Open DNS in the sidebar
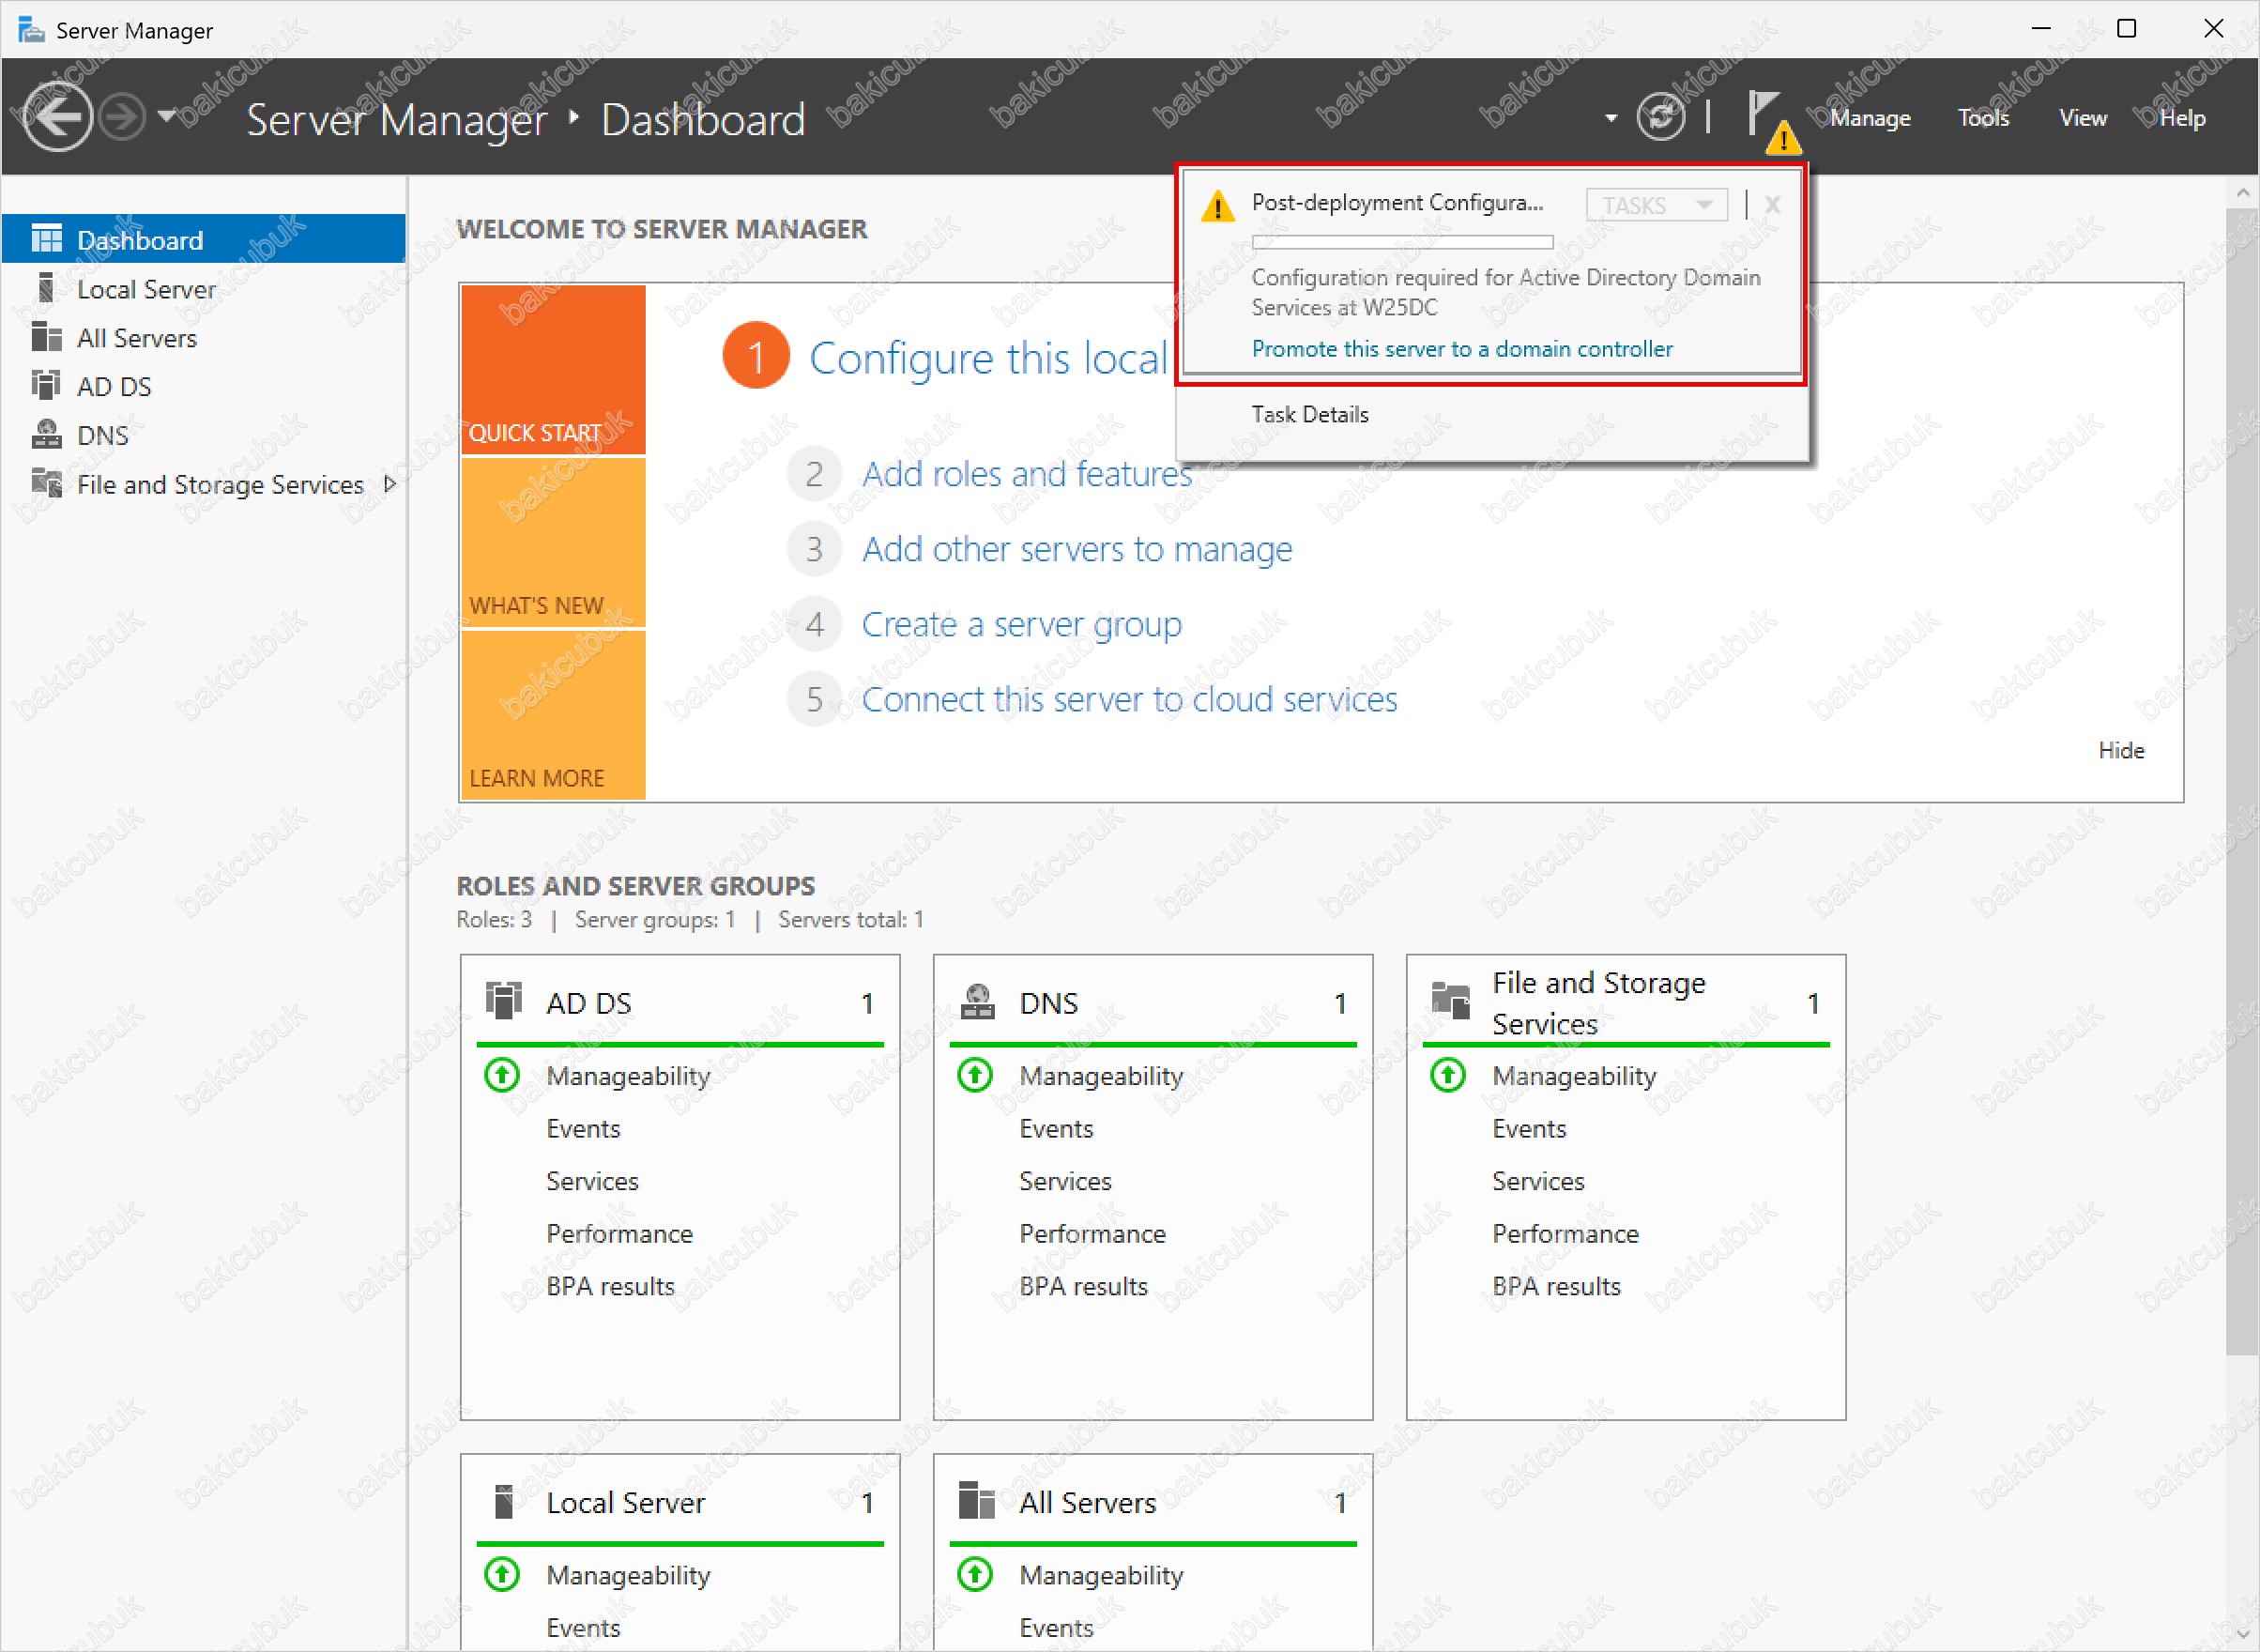The image size is (2260, 1652). 204,435
